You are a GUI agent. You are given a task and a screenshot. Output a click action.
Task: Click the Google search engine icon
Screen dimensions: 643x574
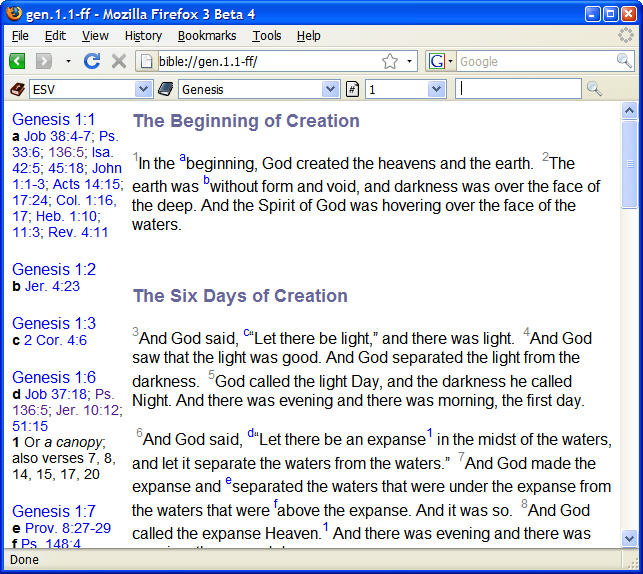click(x=436, y=62)
